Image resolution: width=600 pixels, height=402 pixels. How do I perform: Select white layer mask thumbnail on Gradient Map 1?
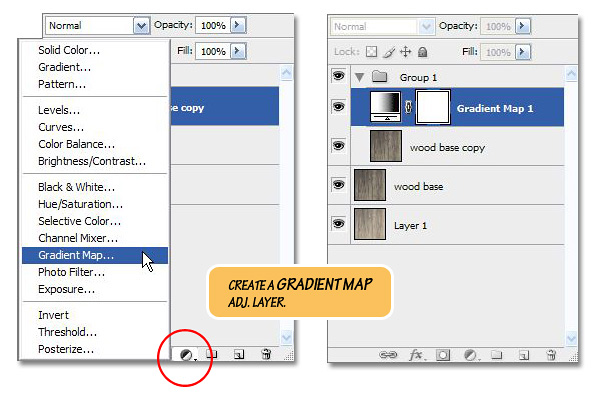[433, 107]
